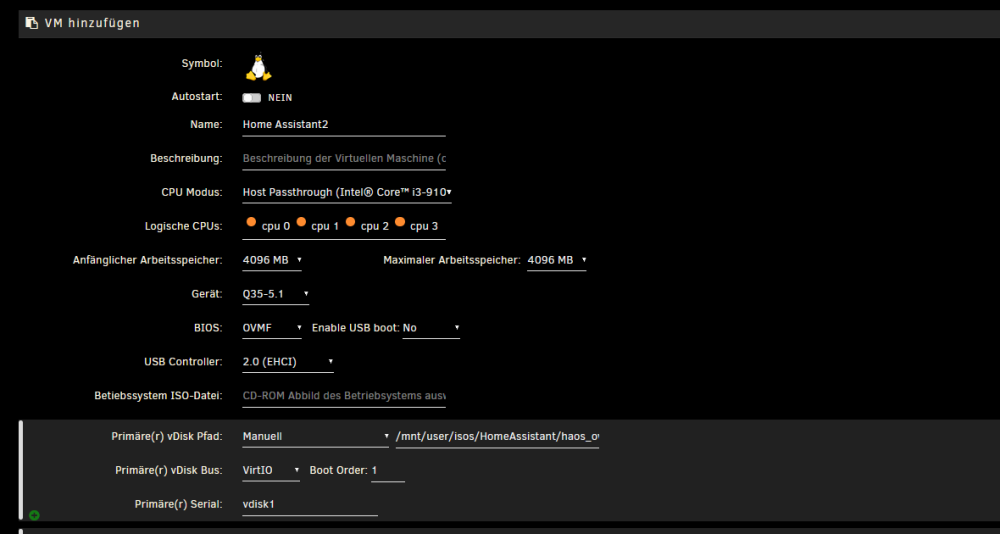Click the VM hinzufügen header icon
Screen dimensions: 1000x534
[x=31, y=24]
